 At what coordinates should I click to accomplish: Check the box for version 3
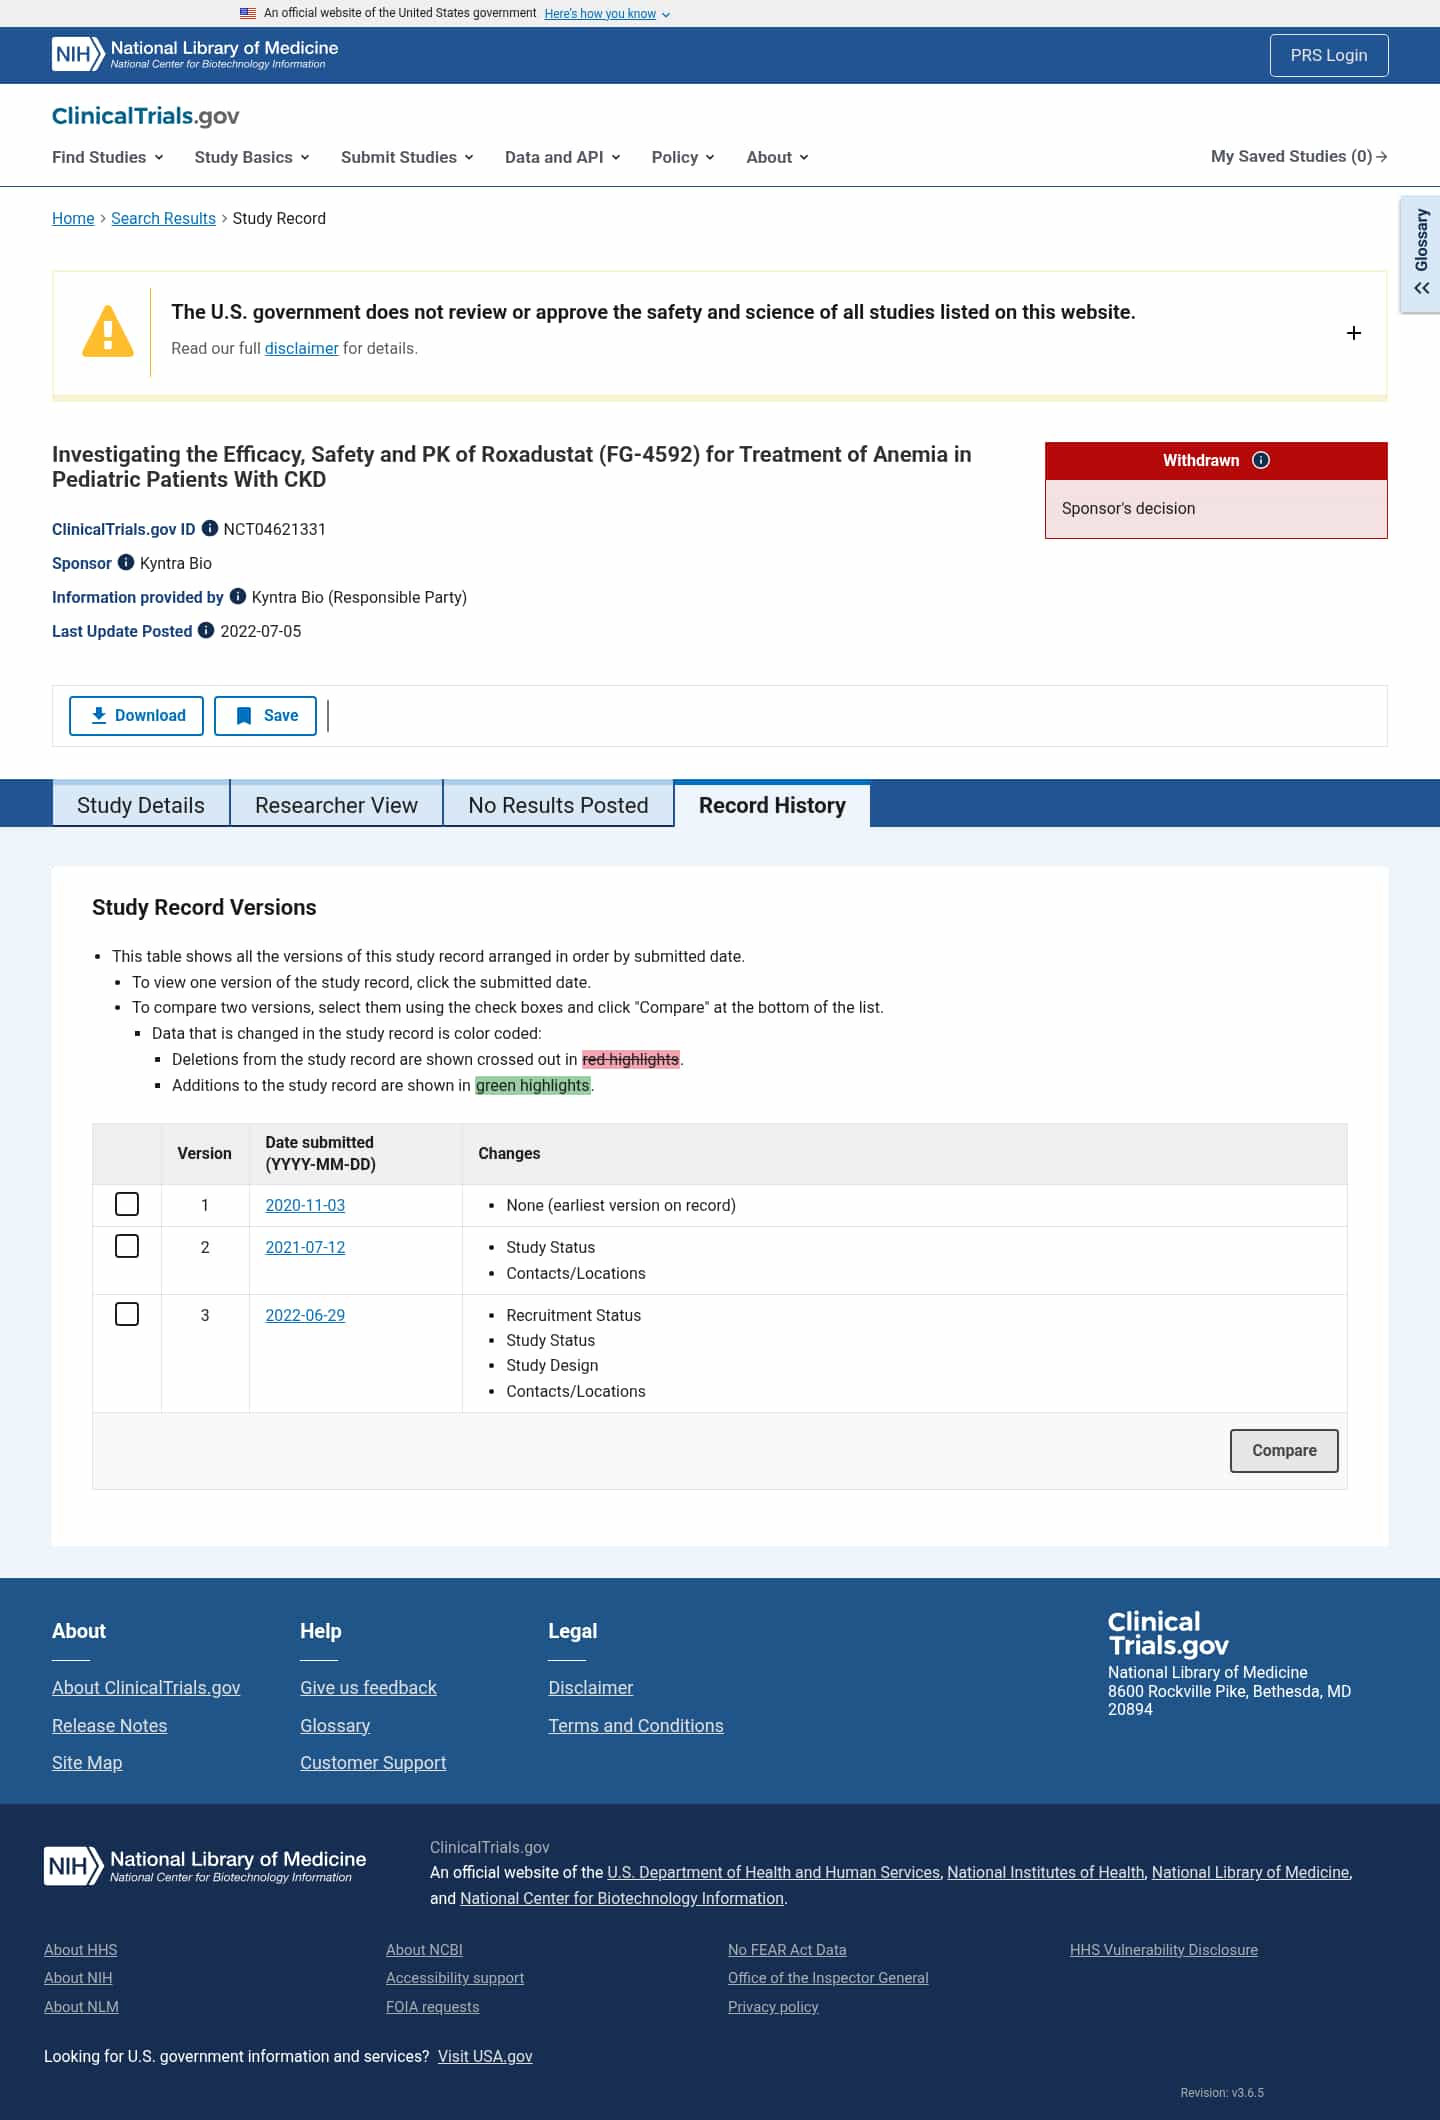tap(127, 1314)
